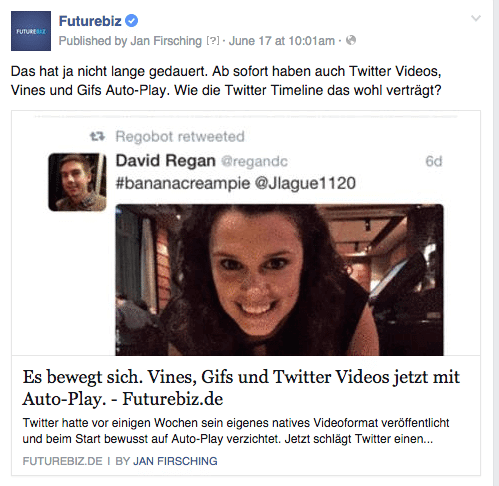Click Published by Jan Firsching text
This screenshot has width=499, height=486.
click(x=130, y=41)
